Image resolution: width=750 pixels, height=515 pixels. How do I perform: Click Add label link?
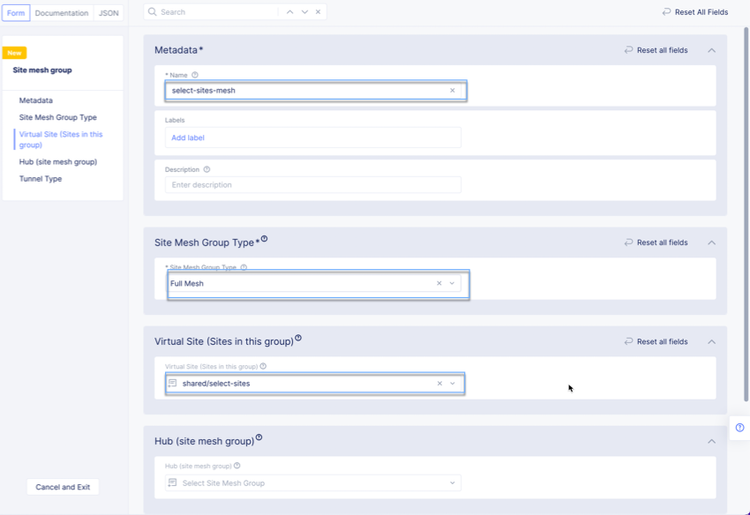[x=188, y=137]
